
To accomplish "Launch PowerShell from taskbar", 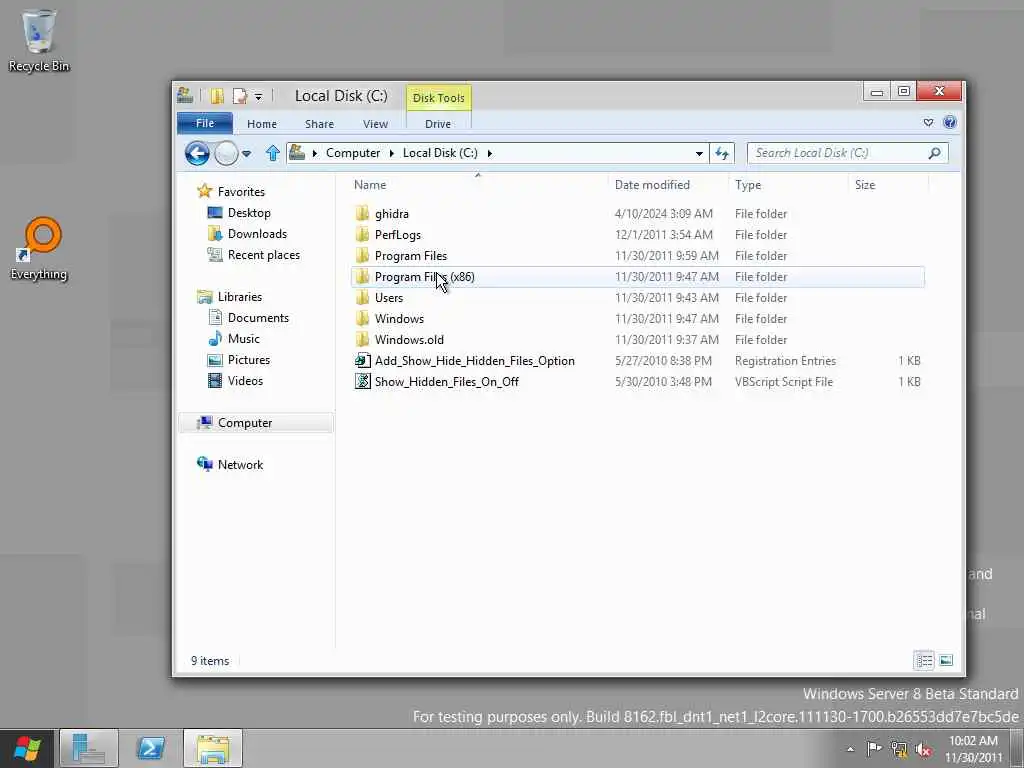I will coord(150,748).
